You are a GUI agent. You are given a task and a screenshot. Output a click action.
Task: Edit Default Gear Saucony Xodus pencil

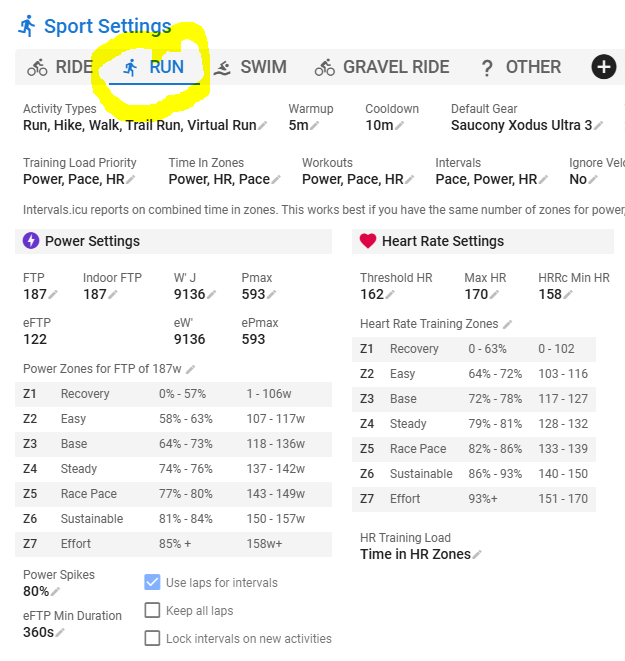(x=598, y=126)
